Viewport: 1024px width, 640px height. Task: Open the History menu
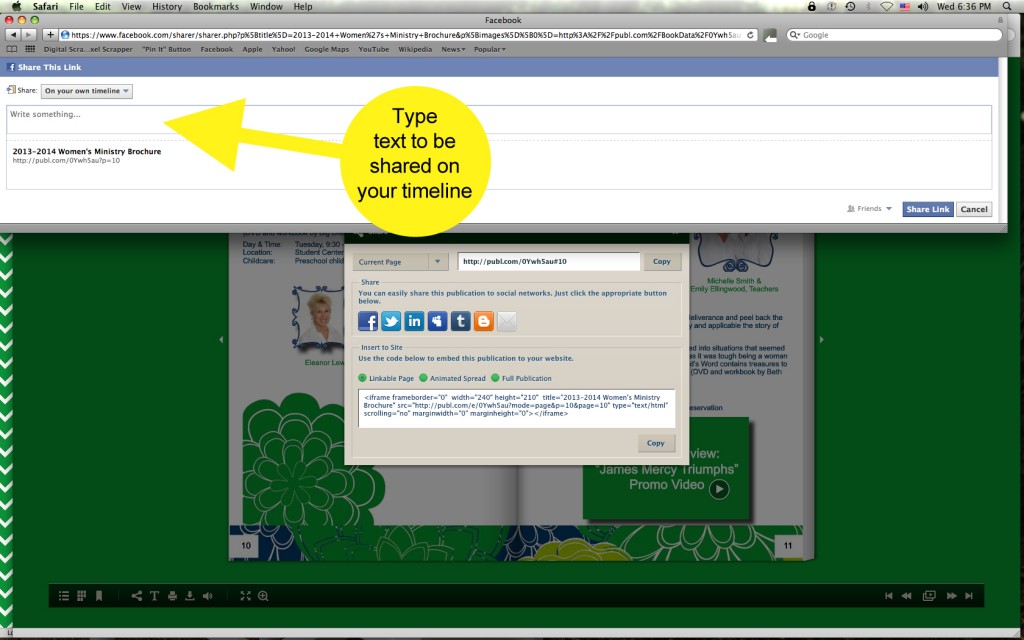coord(167,7)
